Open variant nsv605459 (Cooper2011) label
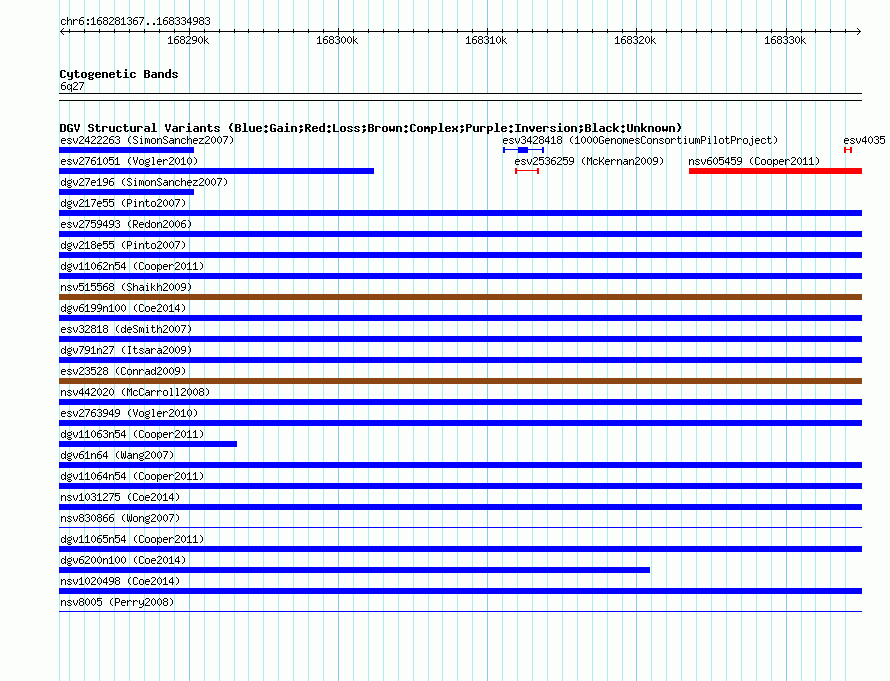This screenshot has width=890, height=681. 754,161
